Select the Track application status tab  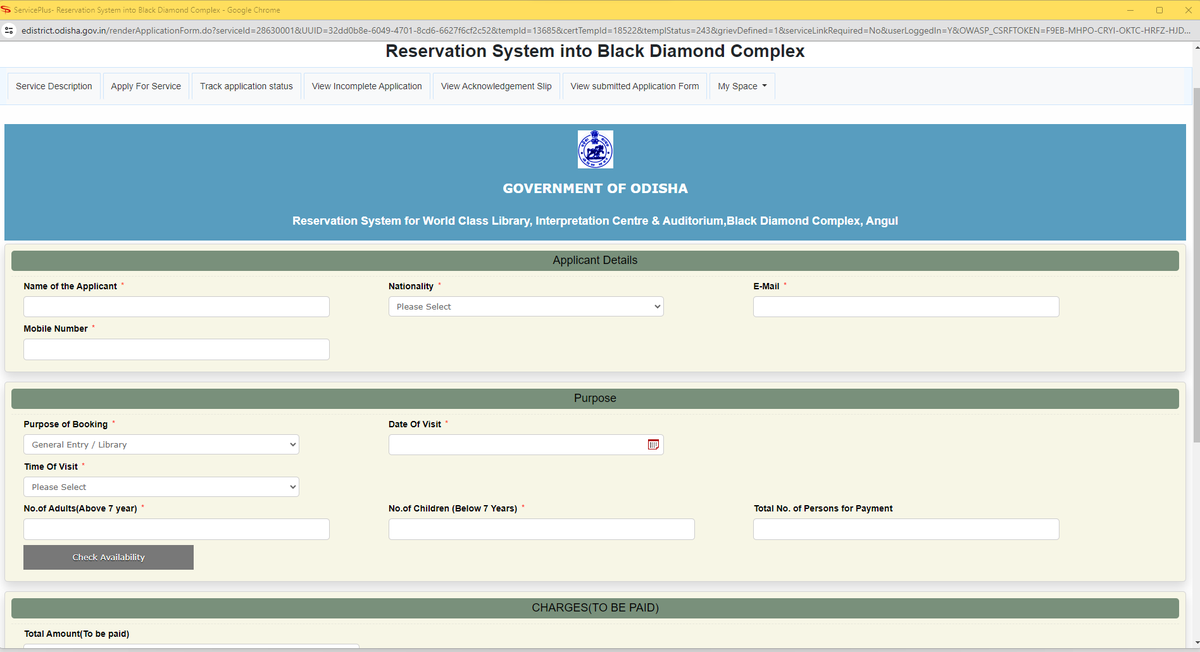(248, 86)
